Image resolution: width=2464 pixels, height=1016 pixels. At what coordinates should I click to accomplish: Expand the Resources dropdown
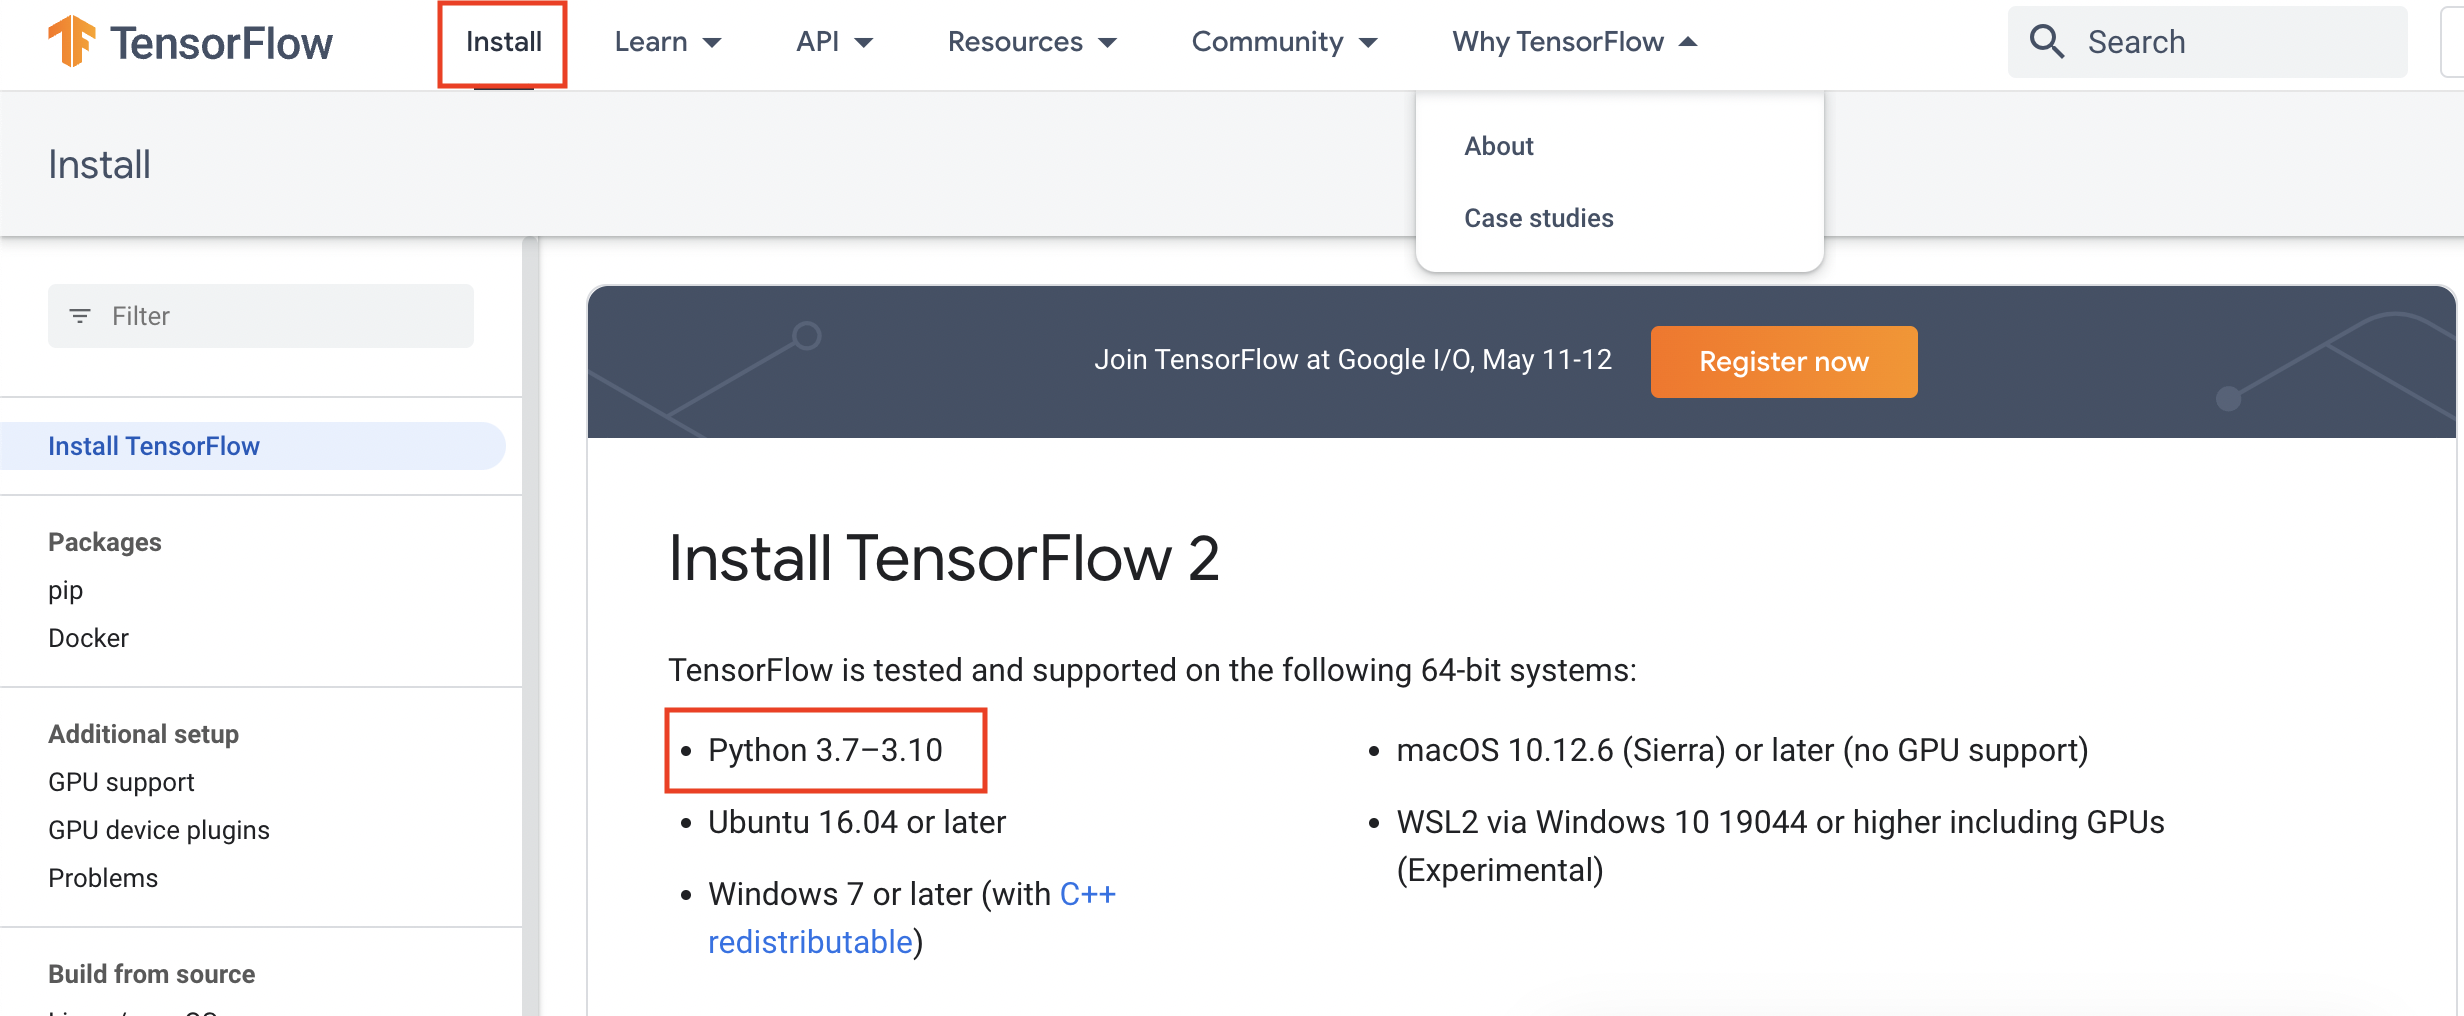(x=1031, y=41)
